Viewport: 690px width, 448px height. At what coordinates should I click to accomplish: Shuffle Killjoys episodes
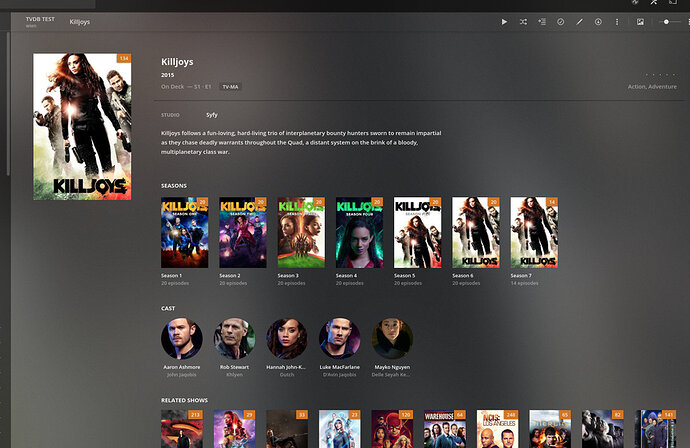[523, 22]
